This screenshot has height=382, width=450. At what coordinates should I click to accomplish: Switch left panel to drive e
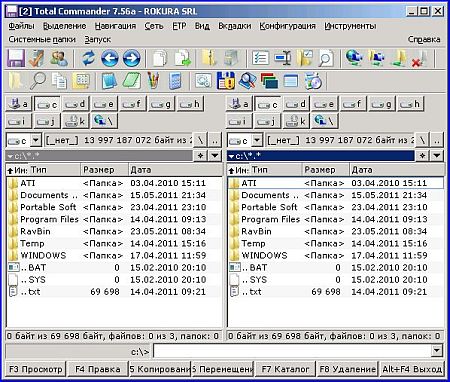tap(104, 104)
